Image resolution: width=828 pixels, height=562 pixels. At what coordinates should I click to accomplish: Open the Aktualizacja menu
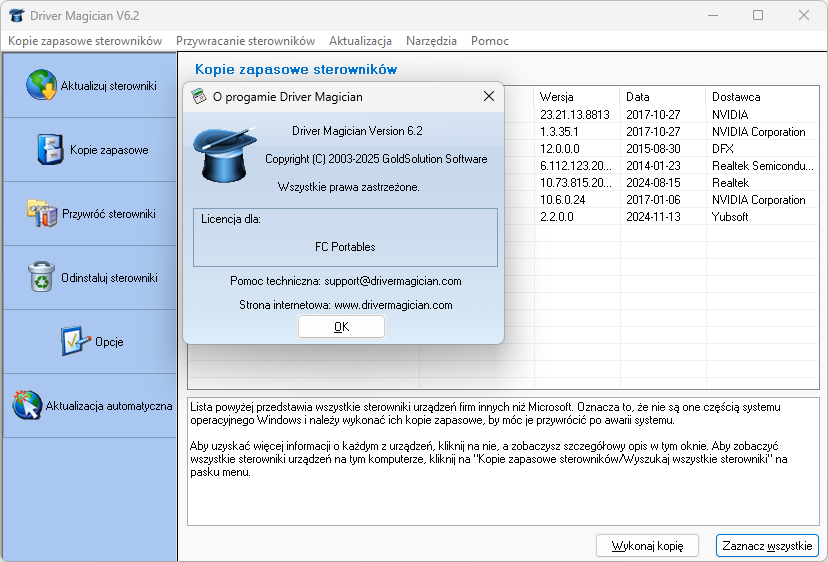pos(360,41)
